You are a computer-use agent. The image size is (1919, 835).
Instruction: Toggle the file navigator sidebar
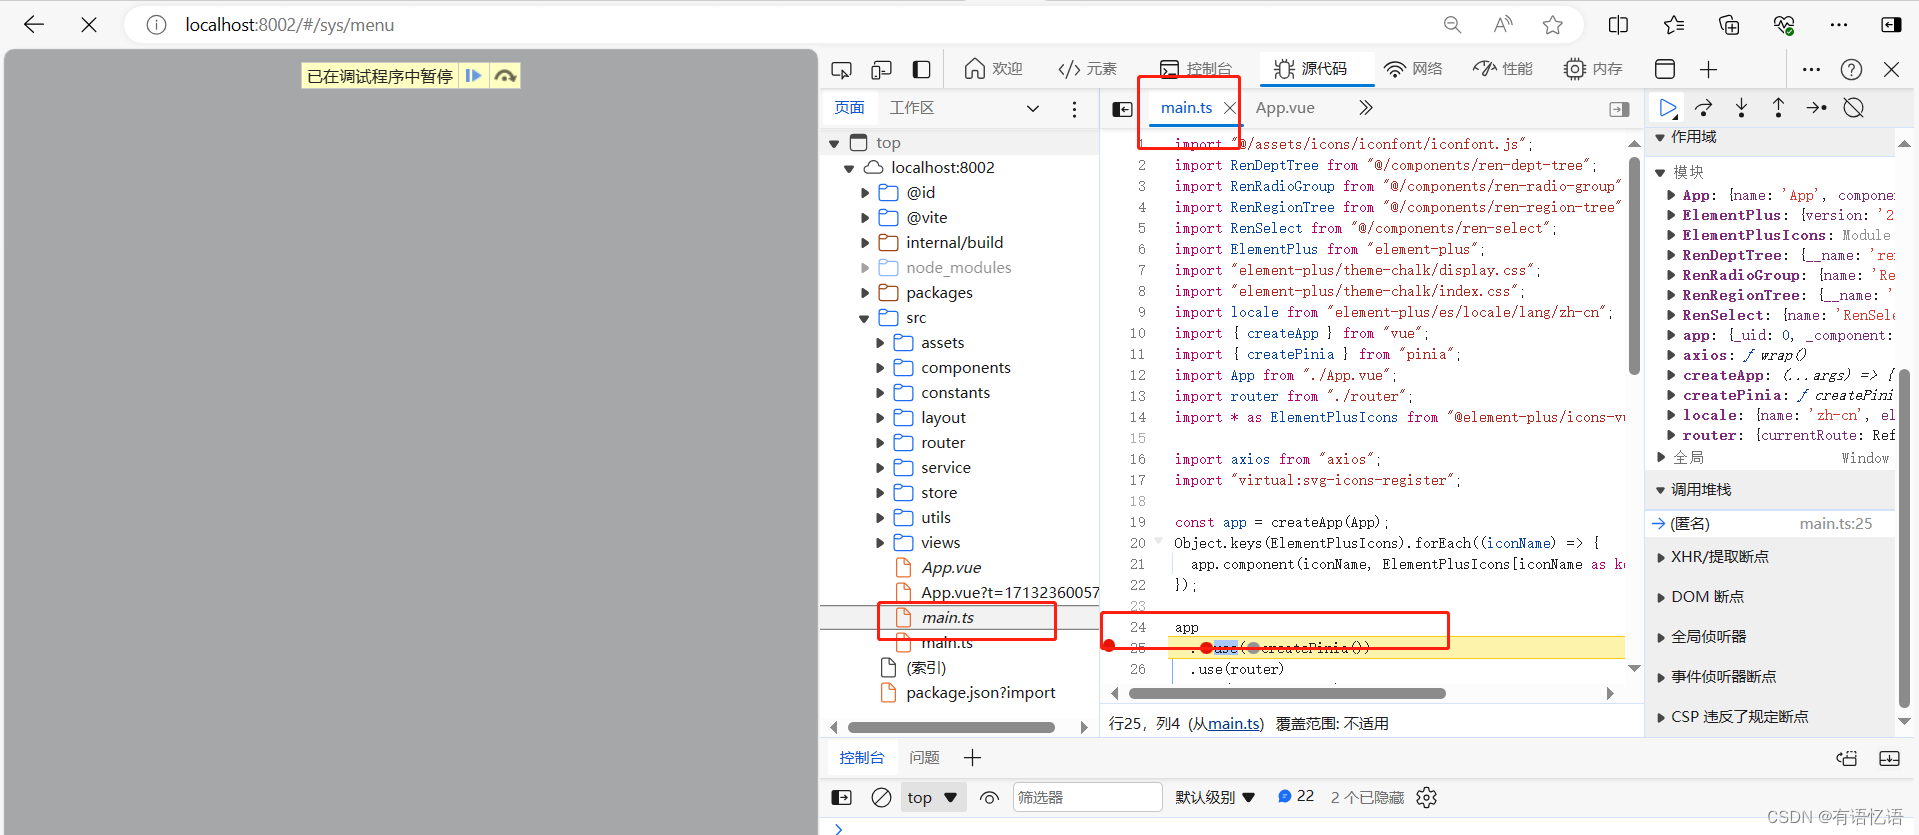(x=1122, y=109)
